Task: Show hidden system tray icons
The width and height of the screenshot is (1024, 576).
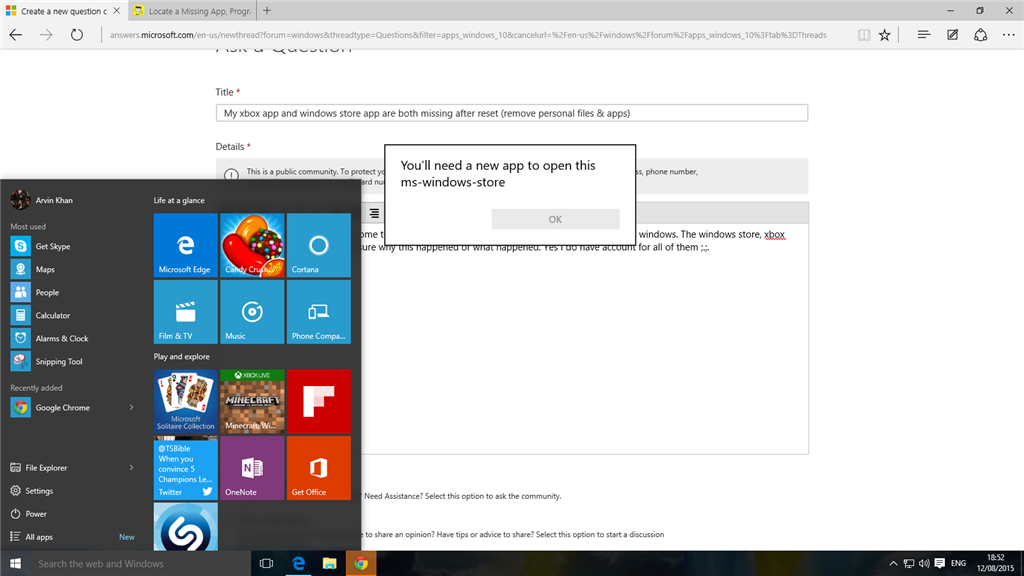Action: point(893,563)
